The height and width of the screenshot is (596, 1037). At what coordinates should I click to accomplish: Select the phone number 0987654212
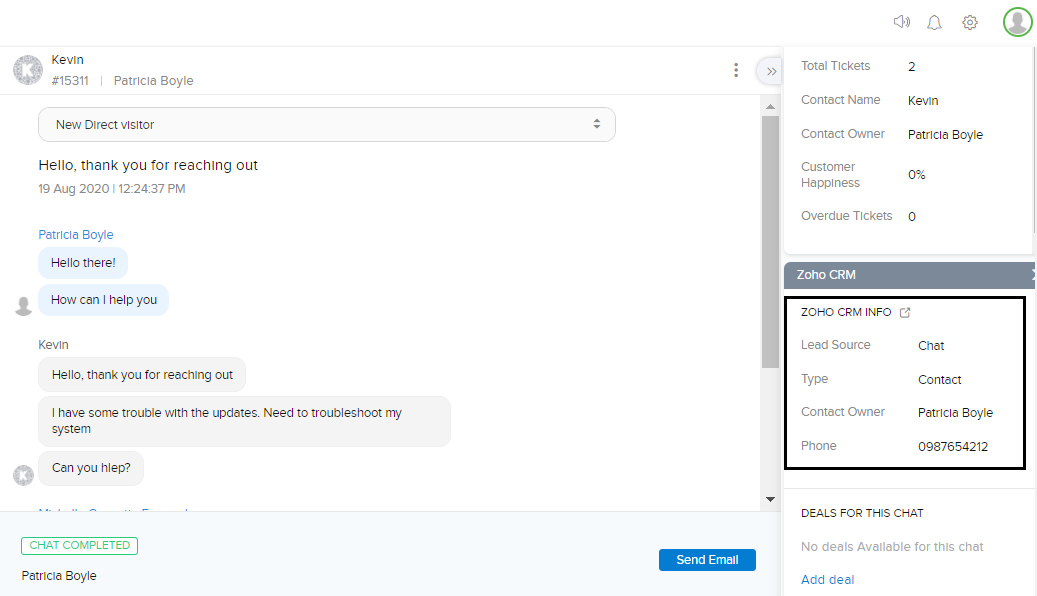tap(953, 447)
